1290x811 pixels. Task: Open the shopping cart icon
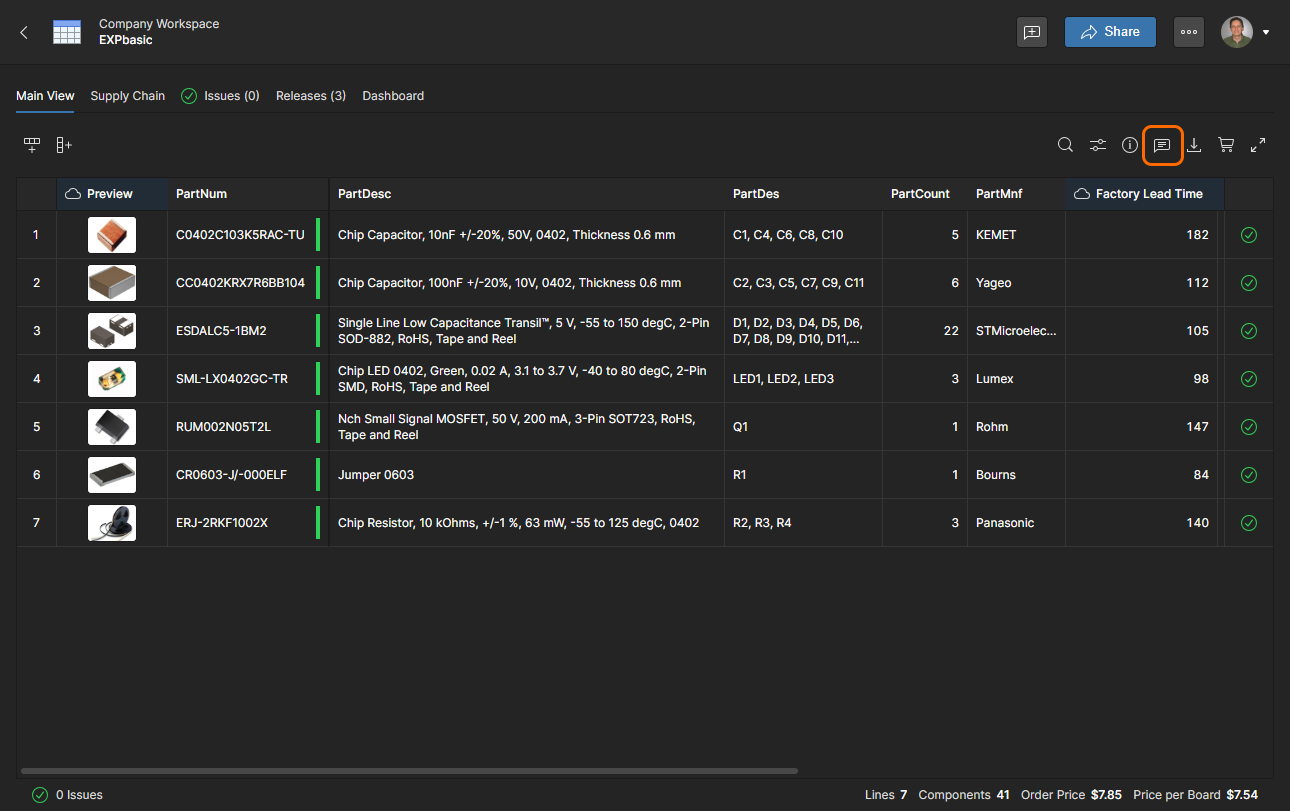coord(1226,145)
